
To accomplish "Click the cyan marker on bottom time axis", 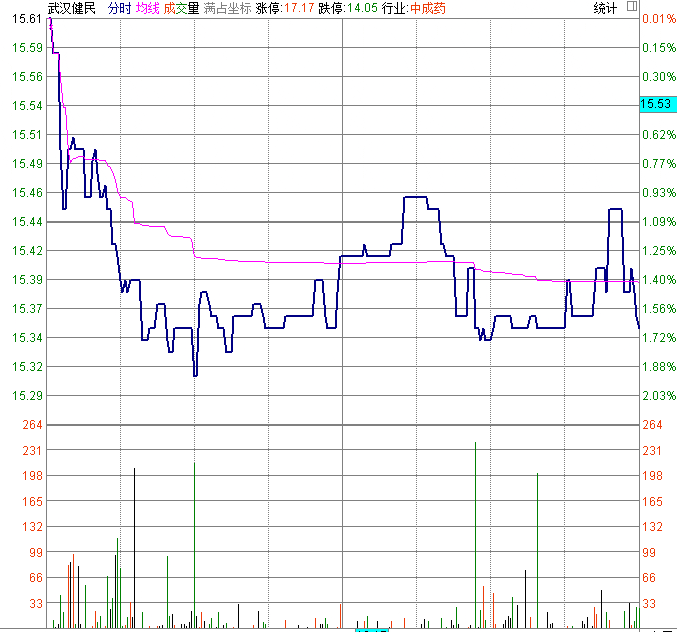I will point(371,629).
